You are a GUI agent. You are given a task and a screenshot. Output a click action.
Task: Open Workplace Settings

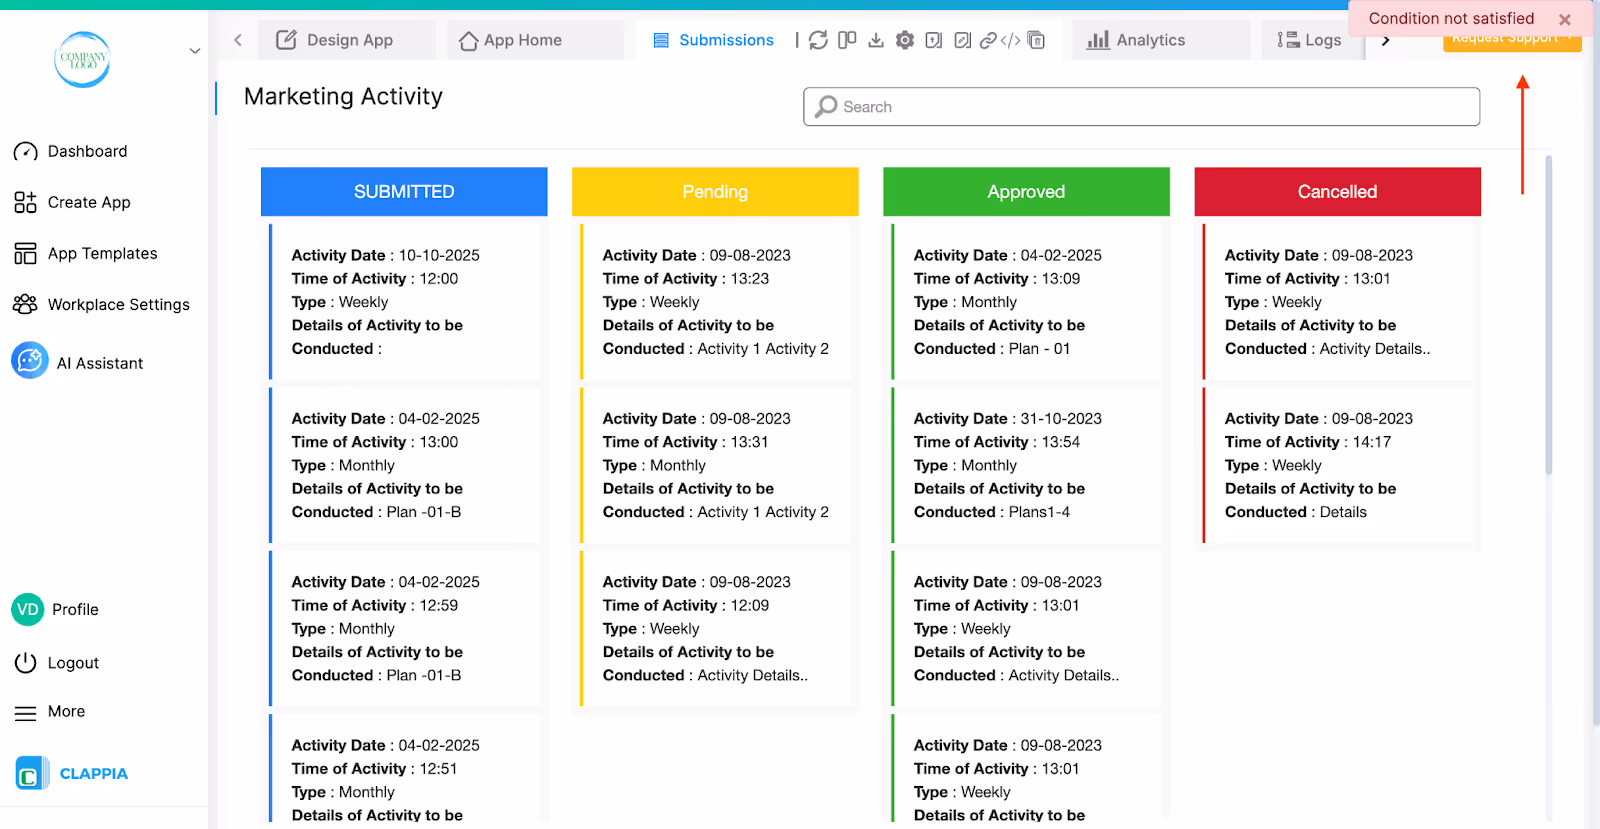coord(101,304)
